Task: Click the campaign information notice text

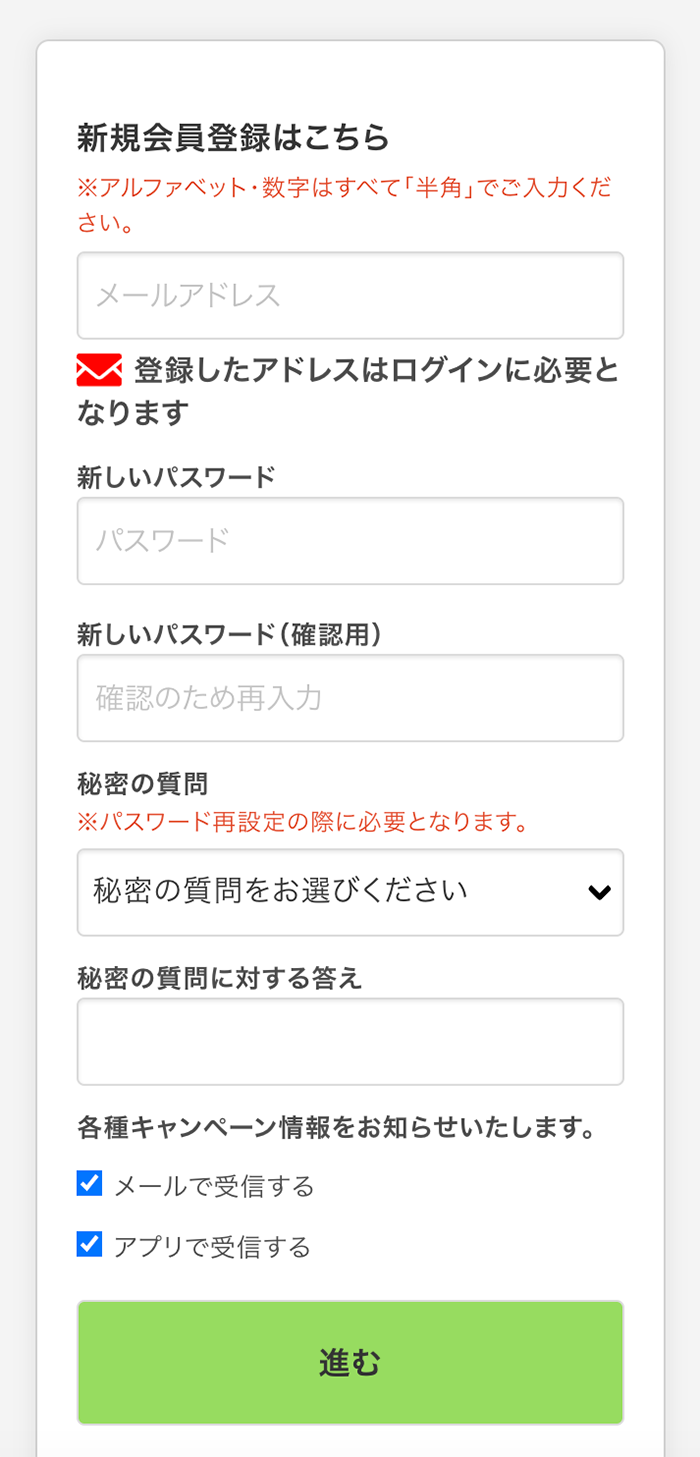Action: point(337,1128)
